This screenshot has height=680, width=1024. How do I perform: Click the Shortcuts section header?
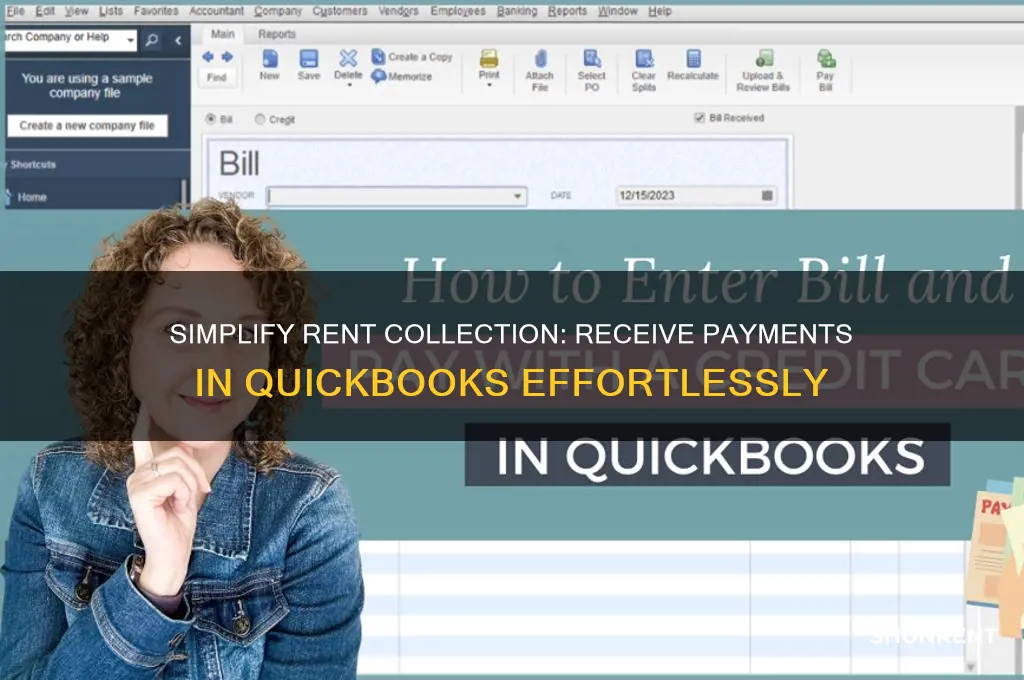(33, 165)
